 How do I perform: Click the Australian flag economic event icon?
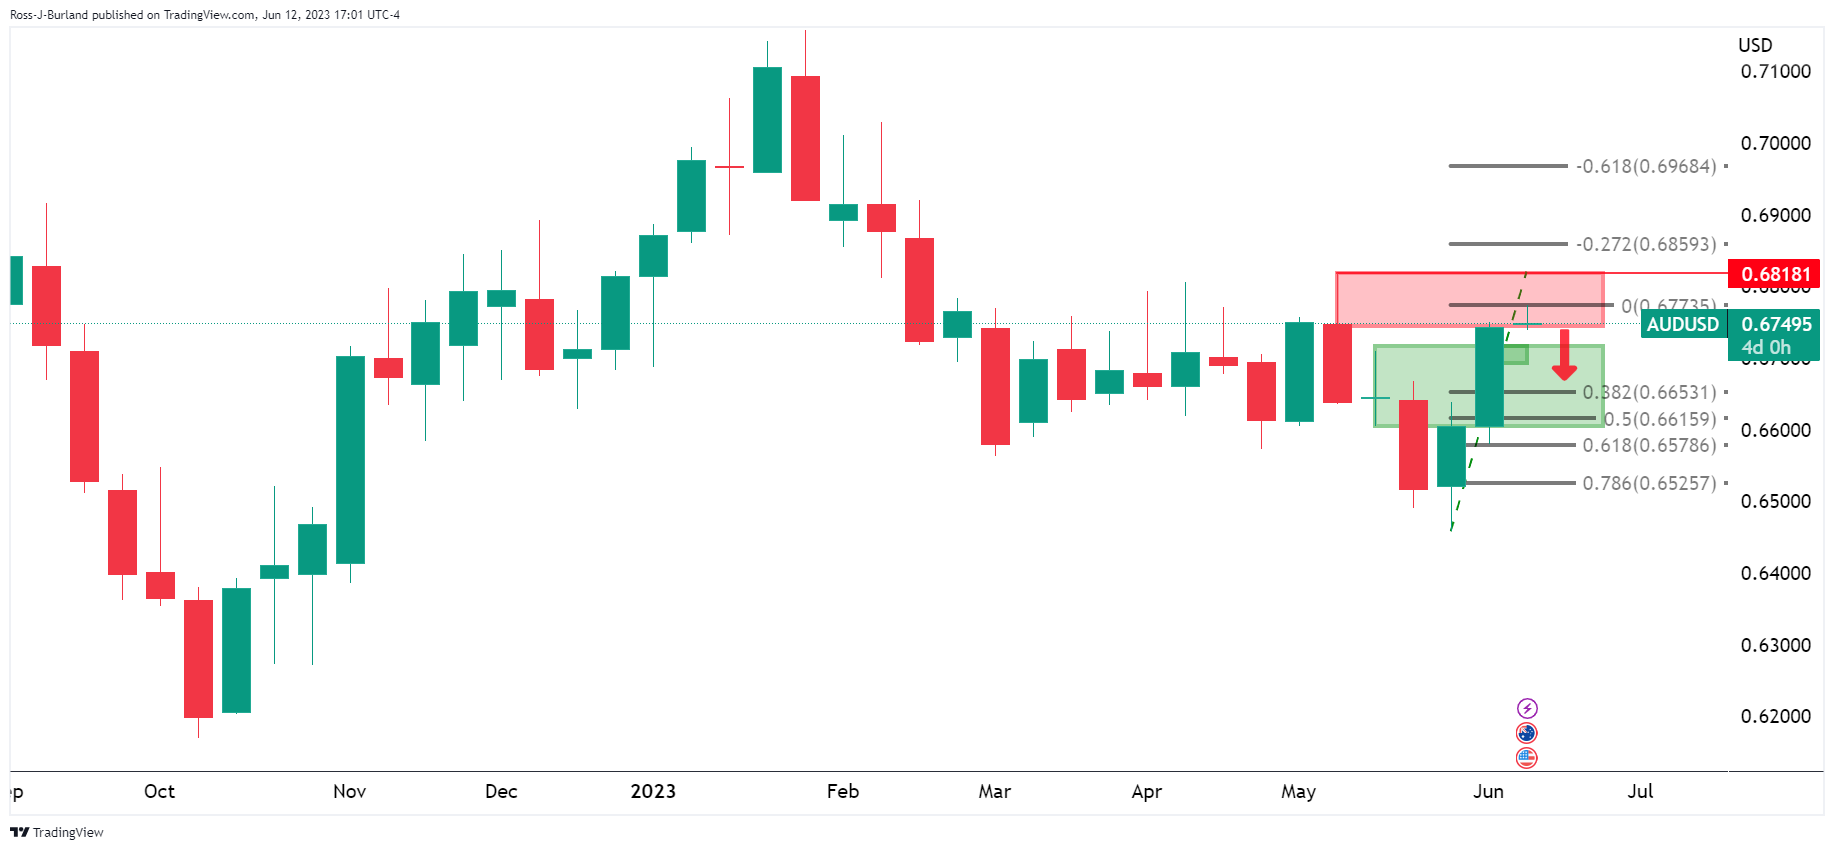(1526, 733)
